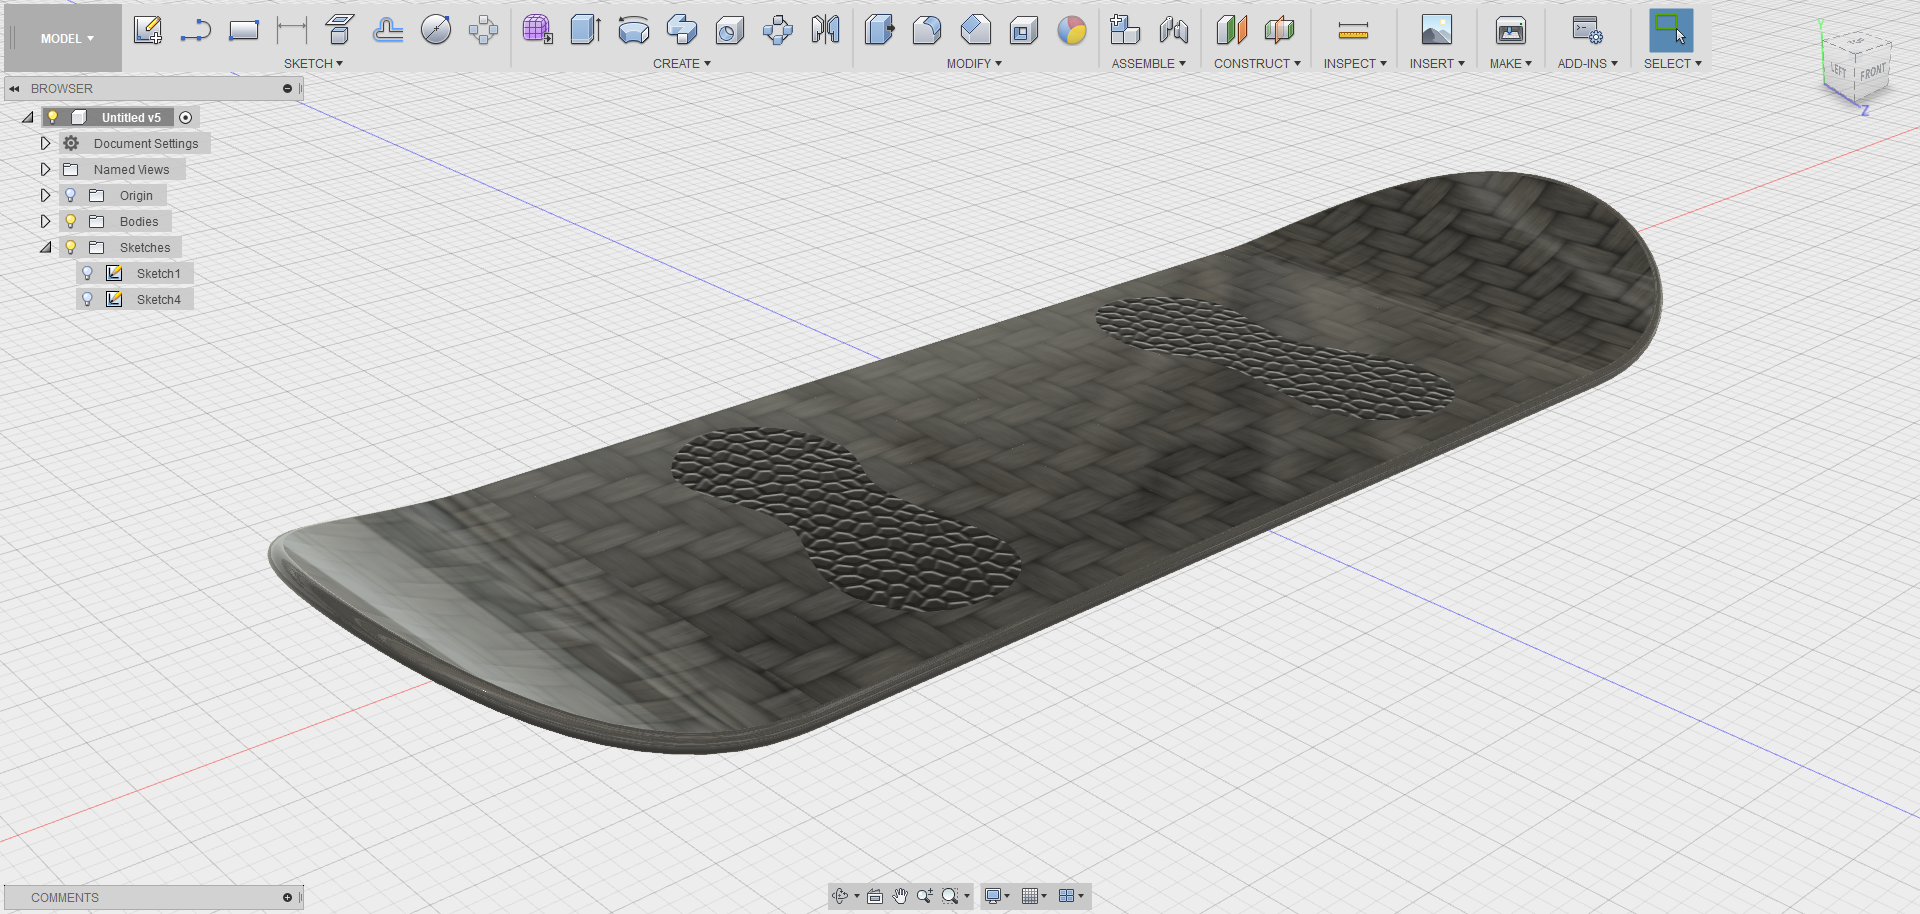Expand Document Settings in the browser

(45, 142)
